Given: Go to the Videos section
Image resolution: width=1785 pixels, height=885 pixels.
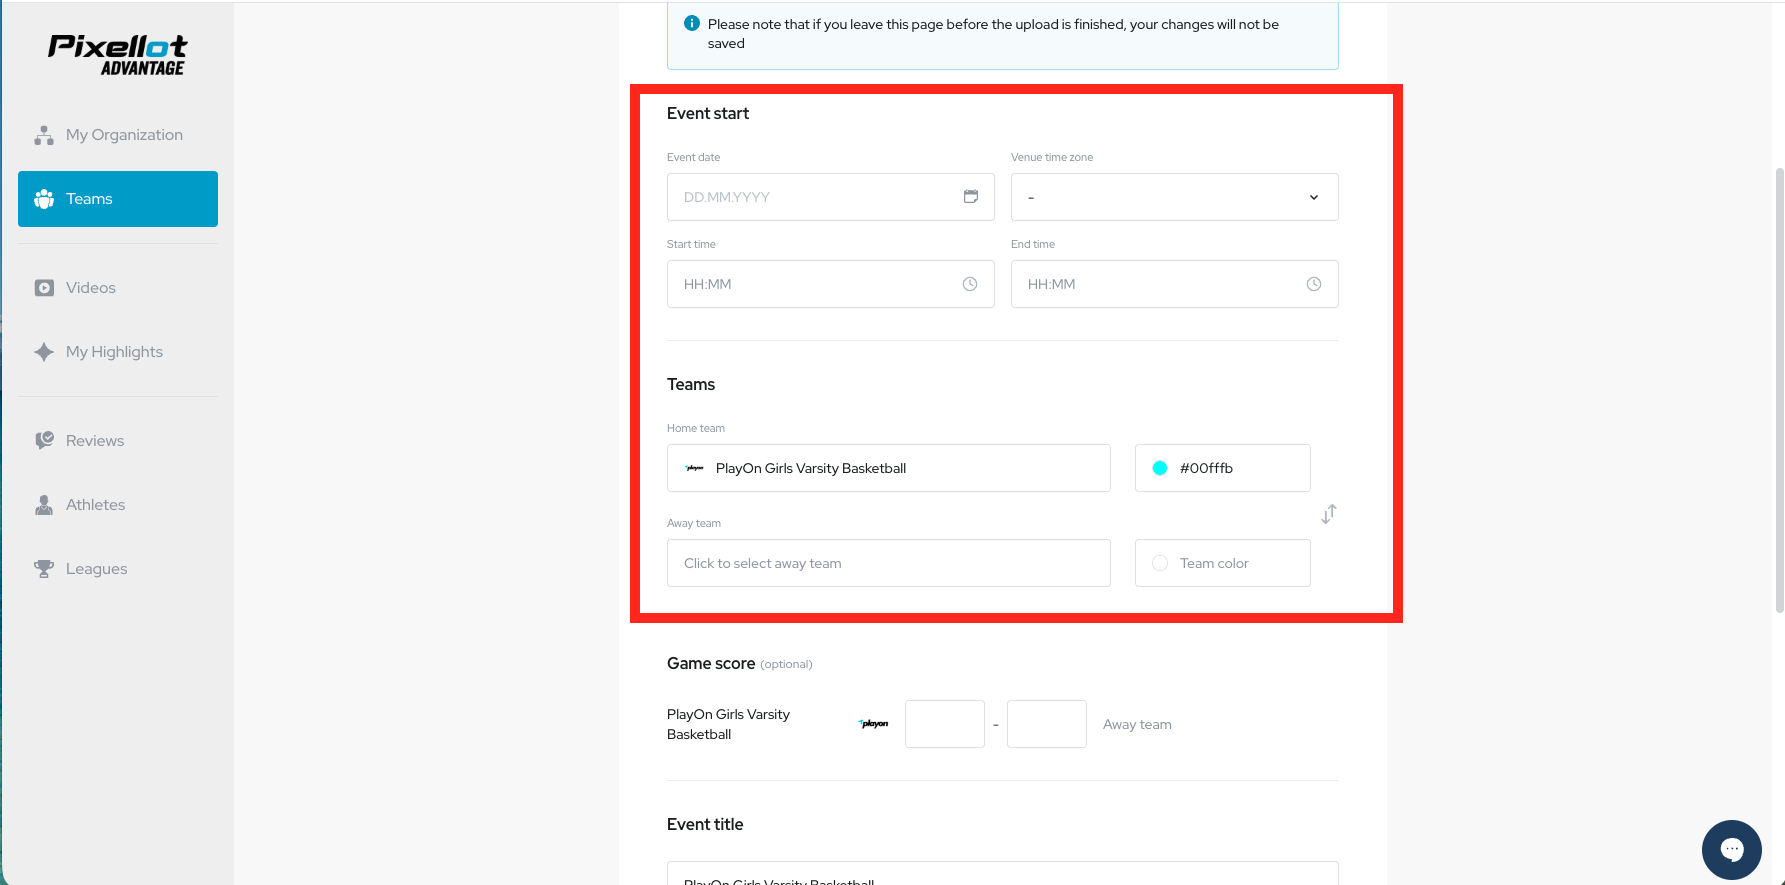Looking at the screenshot, I should (91, 288).
